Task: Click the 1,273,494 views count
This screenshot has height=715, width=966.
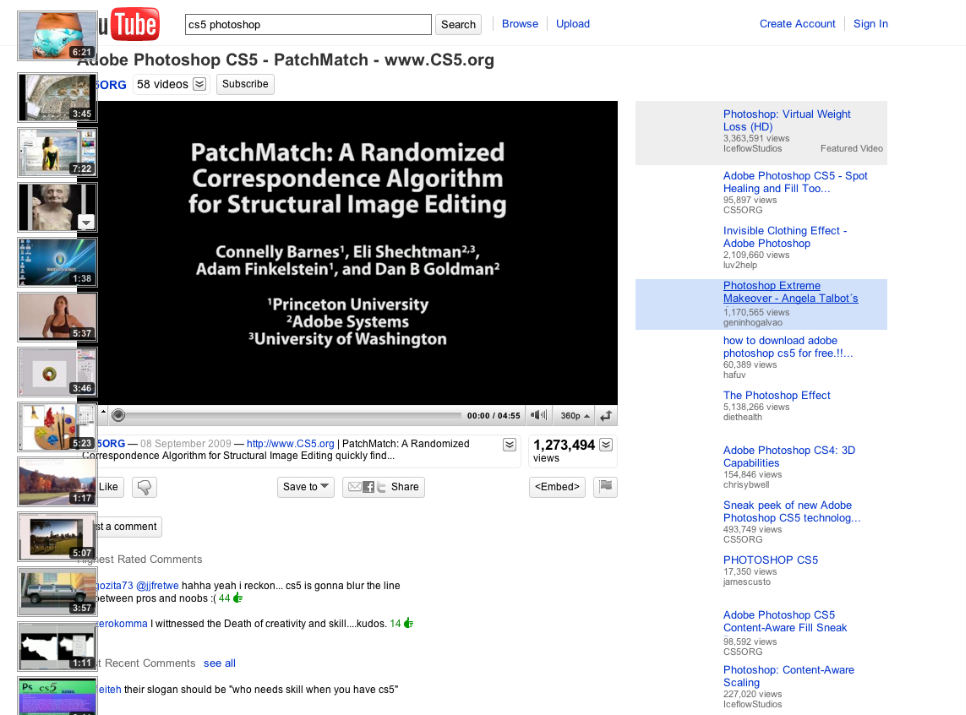Action: coord(564,445)
